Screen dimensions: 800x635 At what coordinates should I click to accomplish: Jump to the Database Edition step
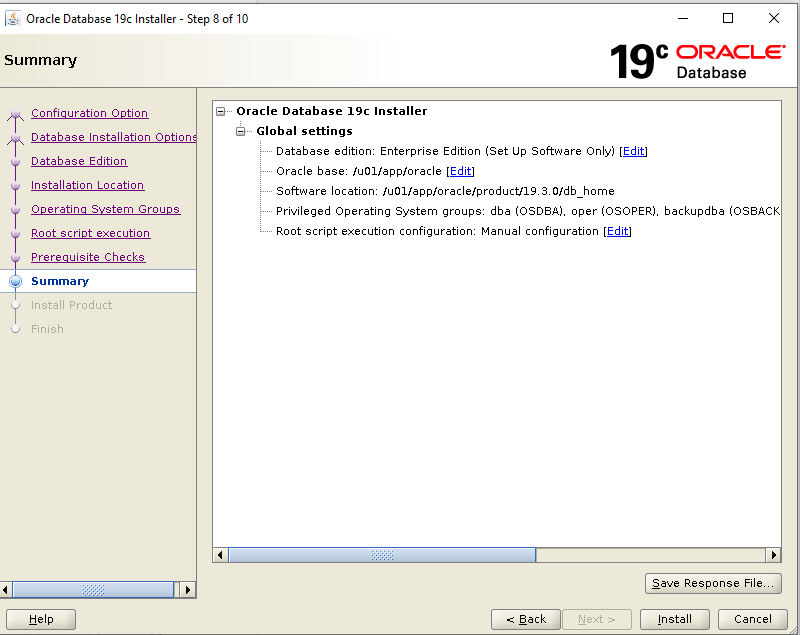pos(79,161)
